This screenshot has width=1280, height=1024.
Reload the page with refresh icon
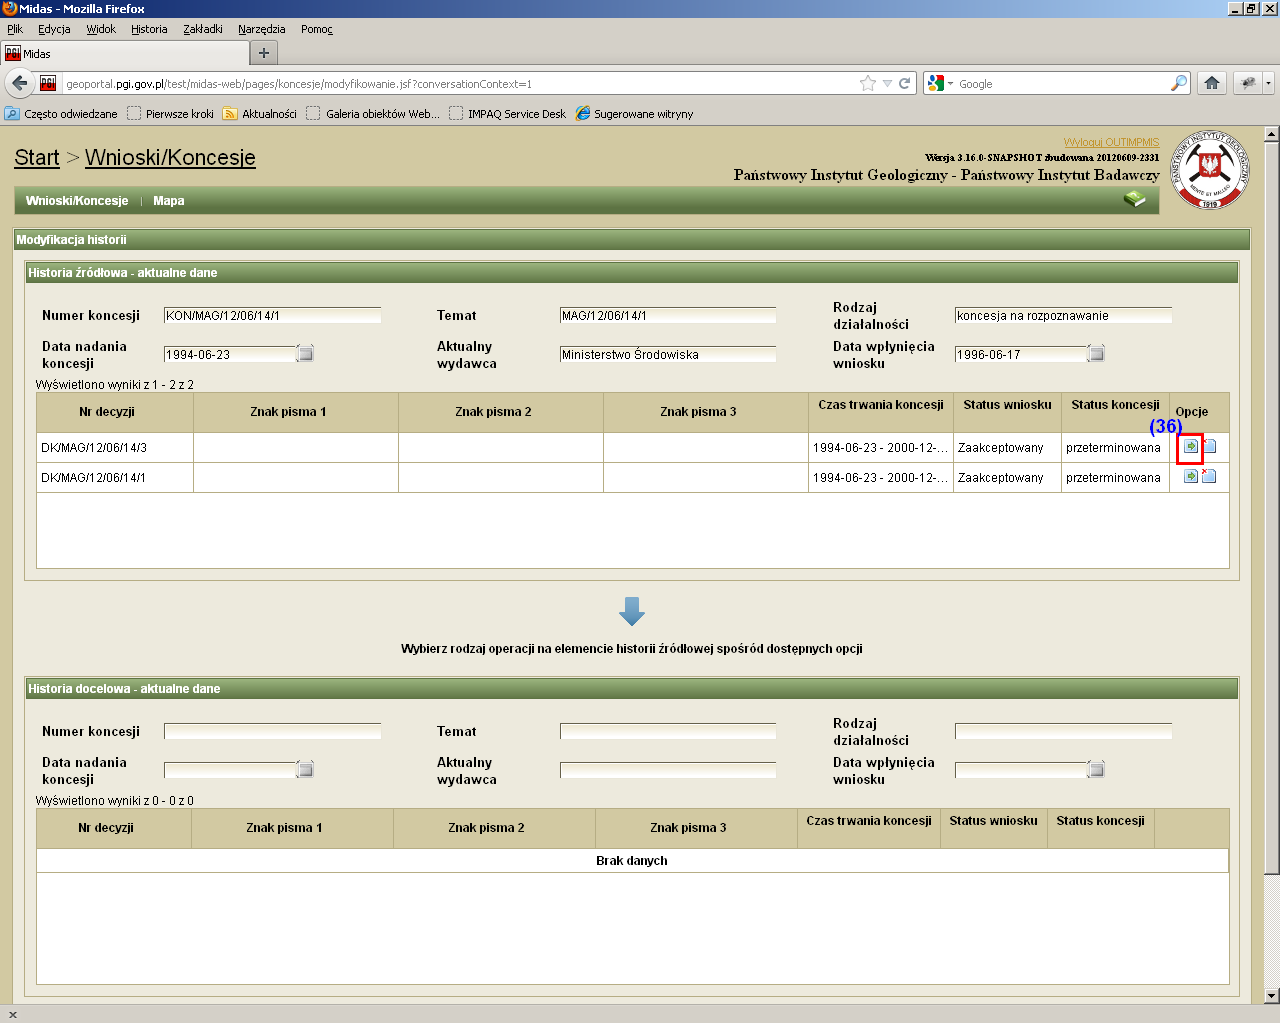(x=905, y=84)
